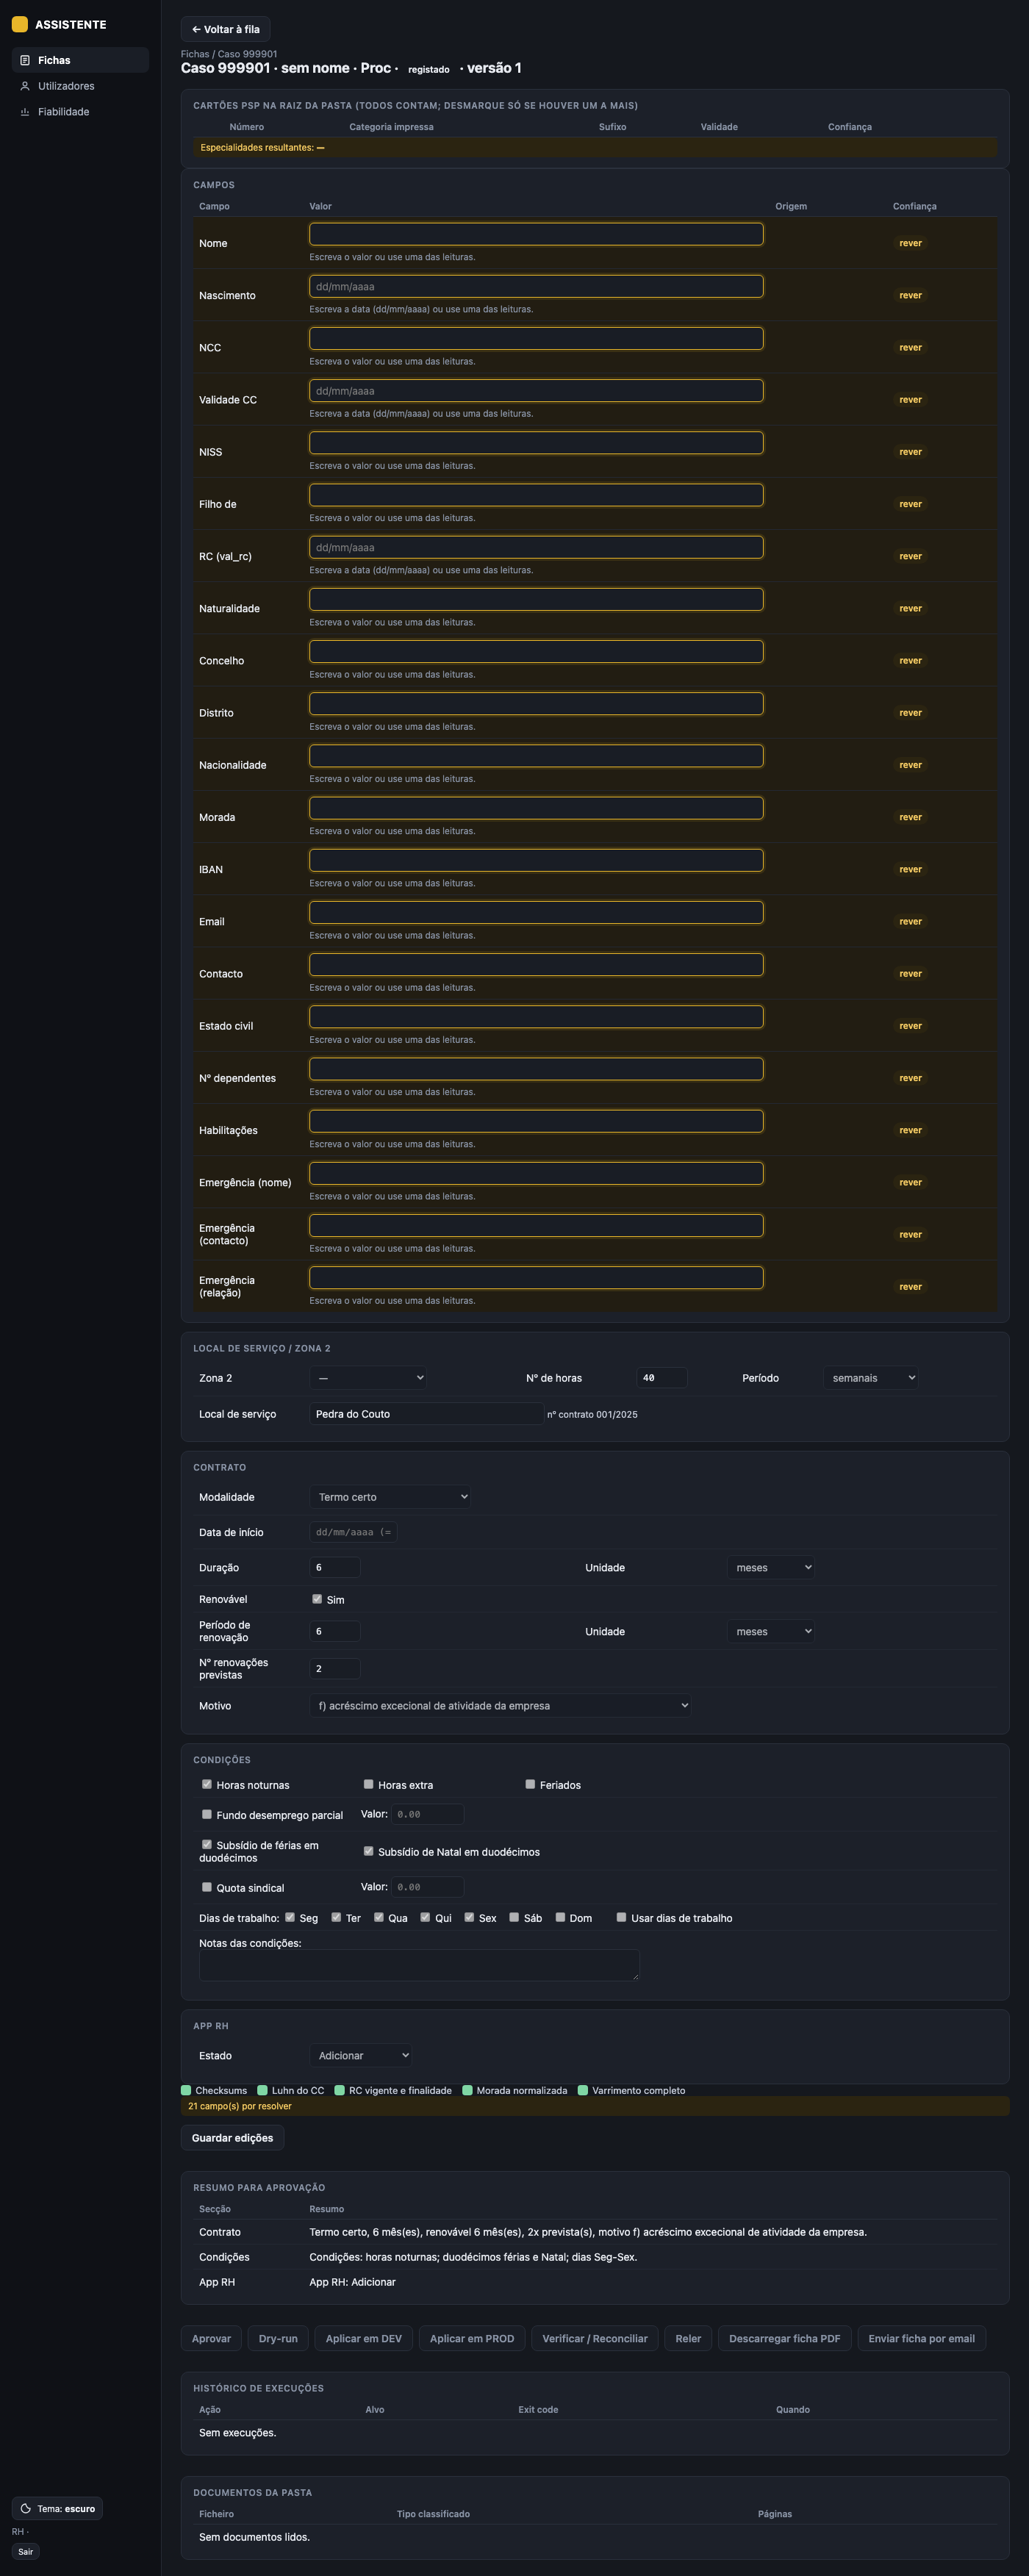The image size is (1029, 2576).
Task: Open the Zona 2 dropdown
Action: tap(369, 1378)
